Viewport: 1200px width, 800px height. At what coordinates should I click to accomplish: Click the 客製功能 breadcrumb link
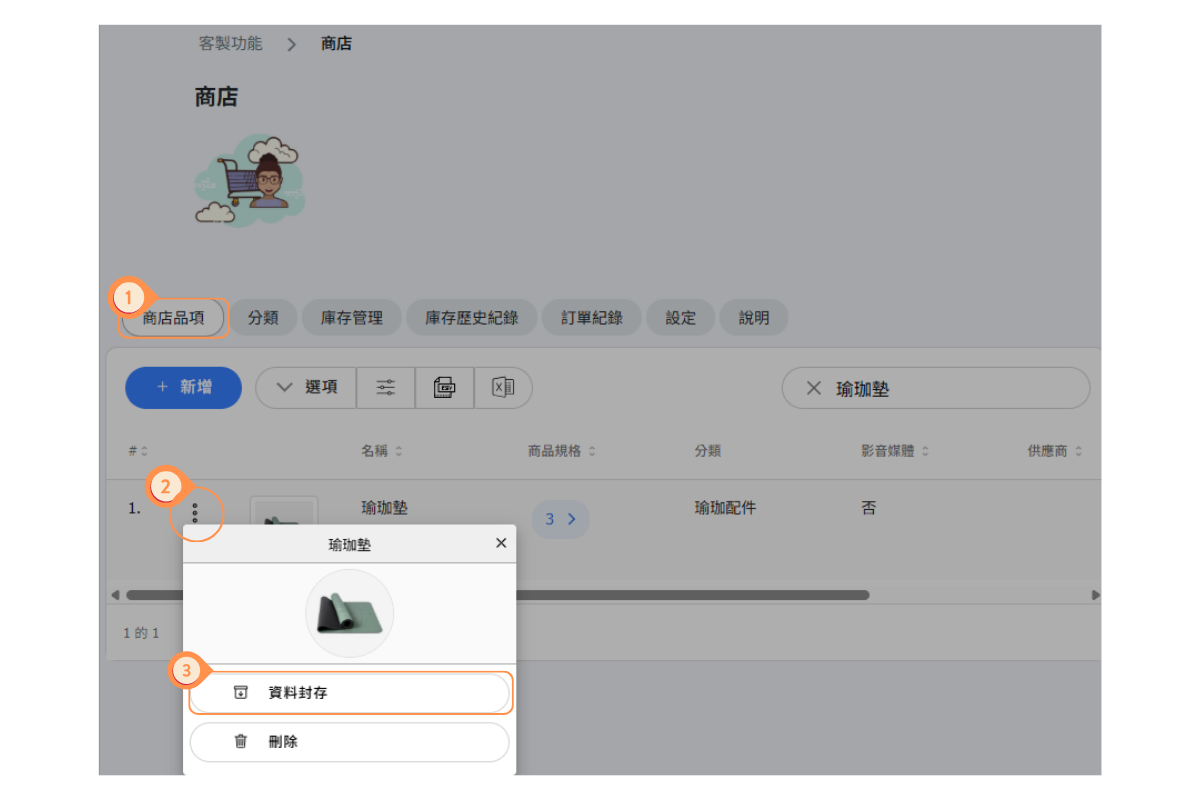230,44
